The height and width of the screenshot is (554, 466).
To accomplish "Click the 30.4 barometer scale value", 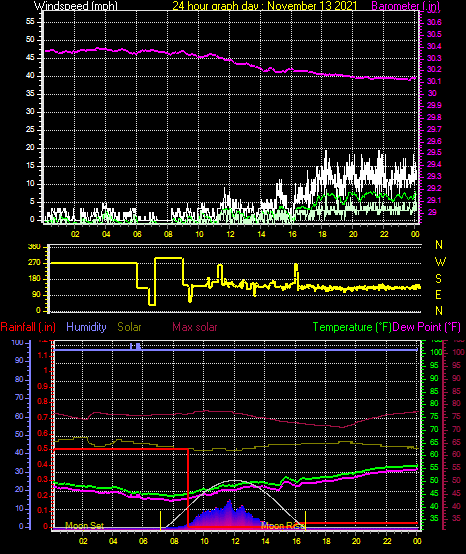I will [434, 46].
